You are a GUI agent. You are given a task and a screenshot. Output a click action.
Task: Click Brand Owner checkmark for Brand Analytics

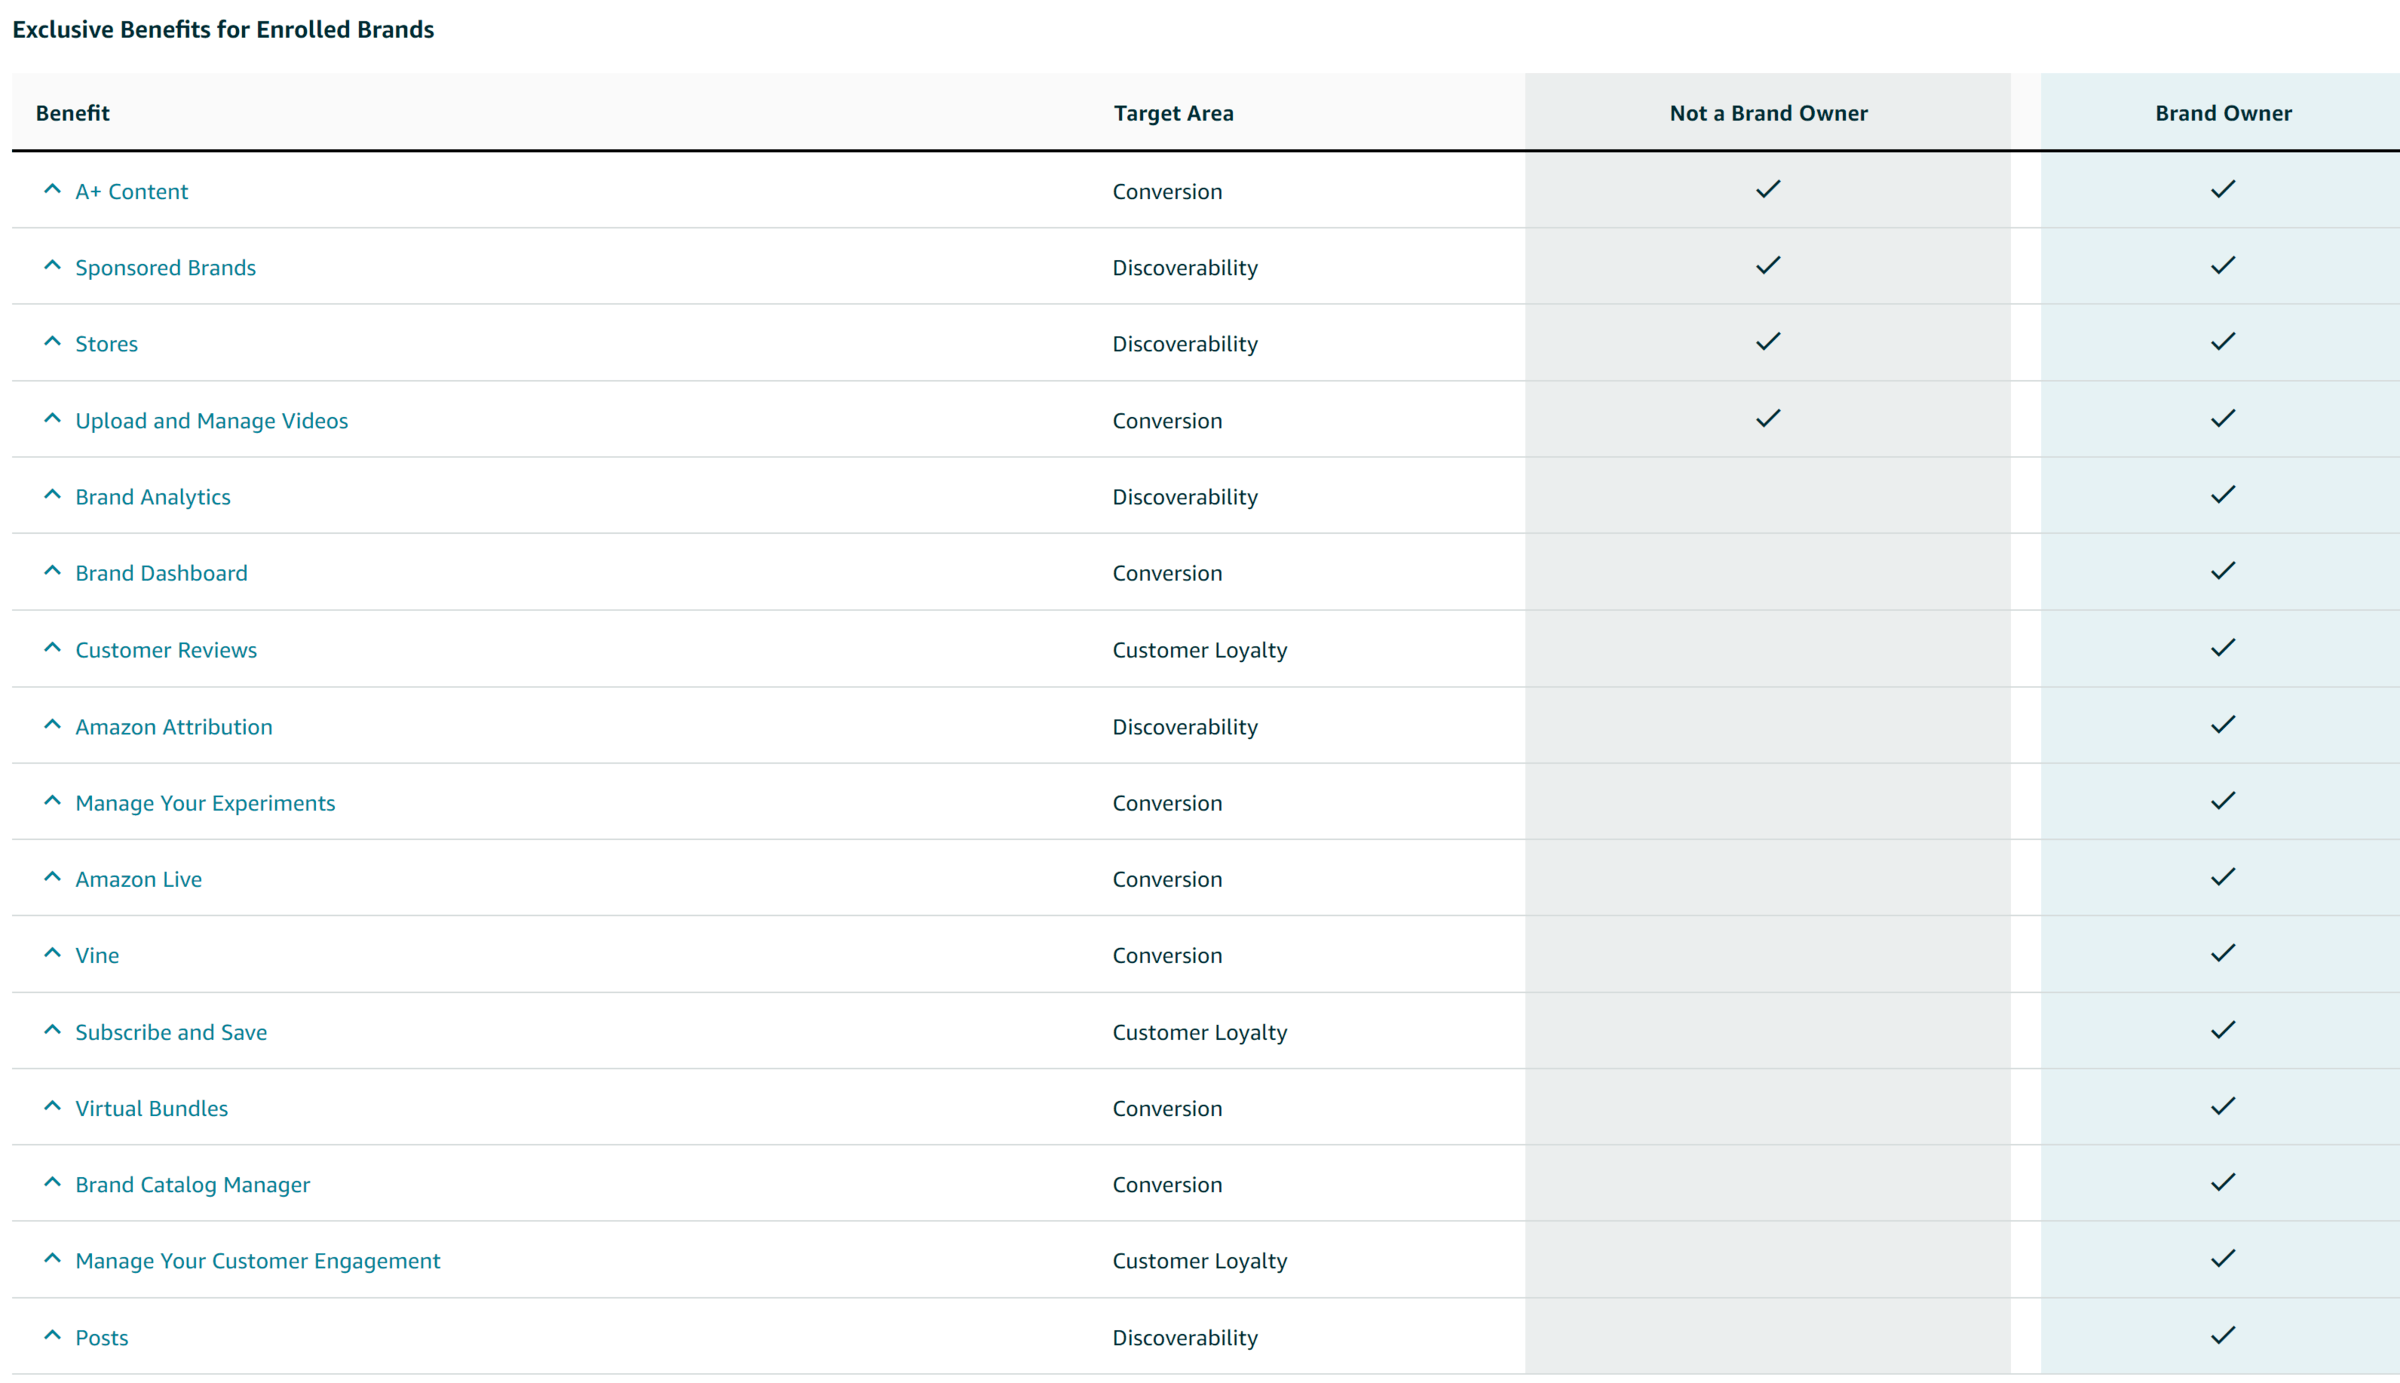pos(2223,494)
